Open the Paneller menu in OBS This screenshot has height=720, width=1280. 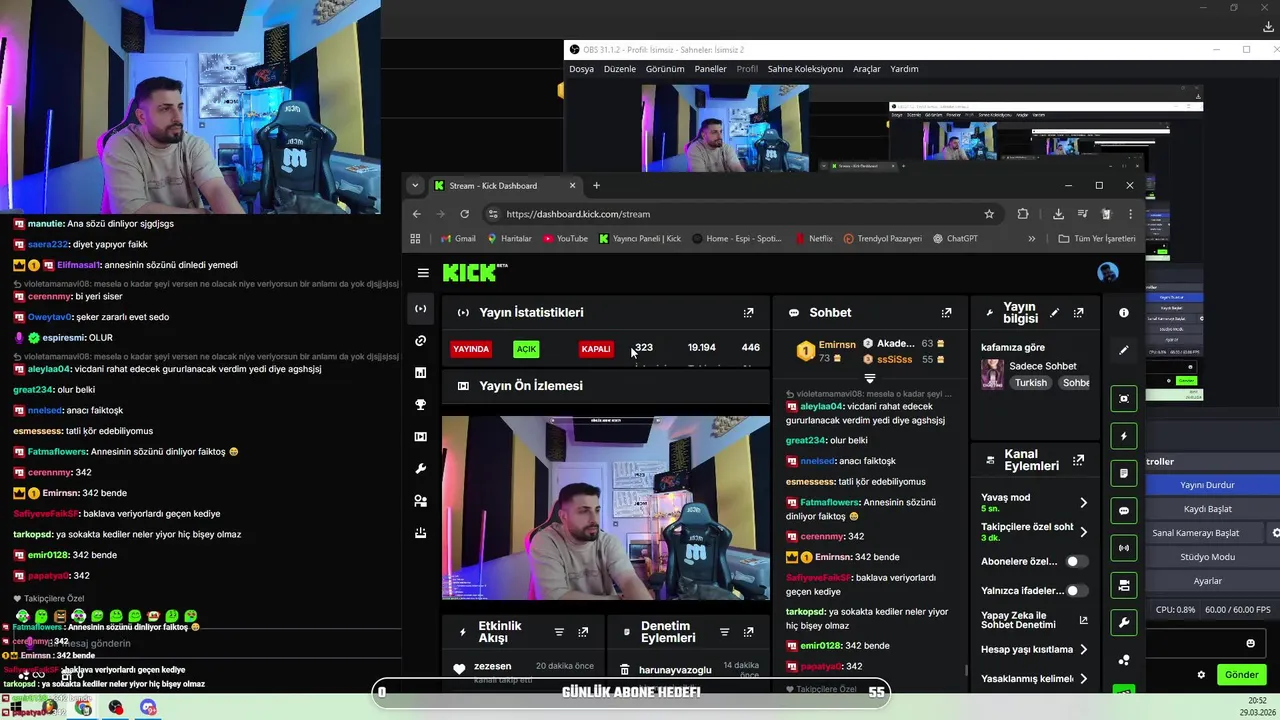click(x=710, y=69)
